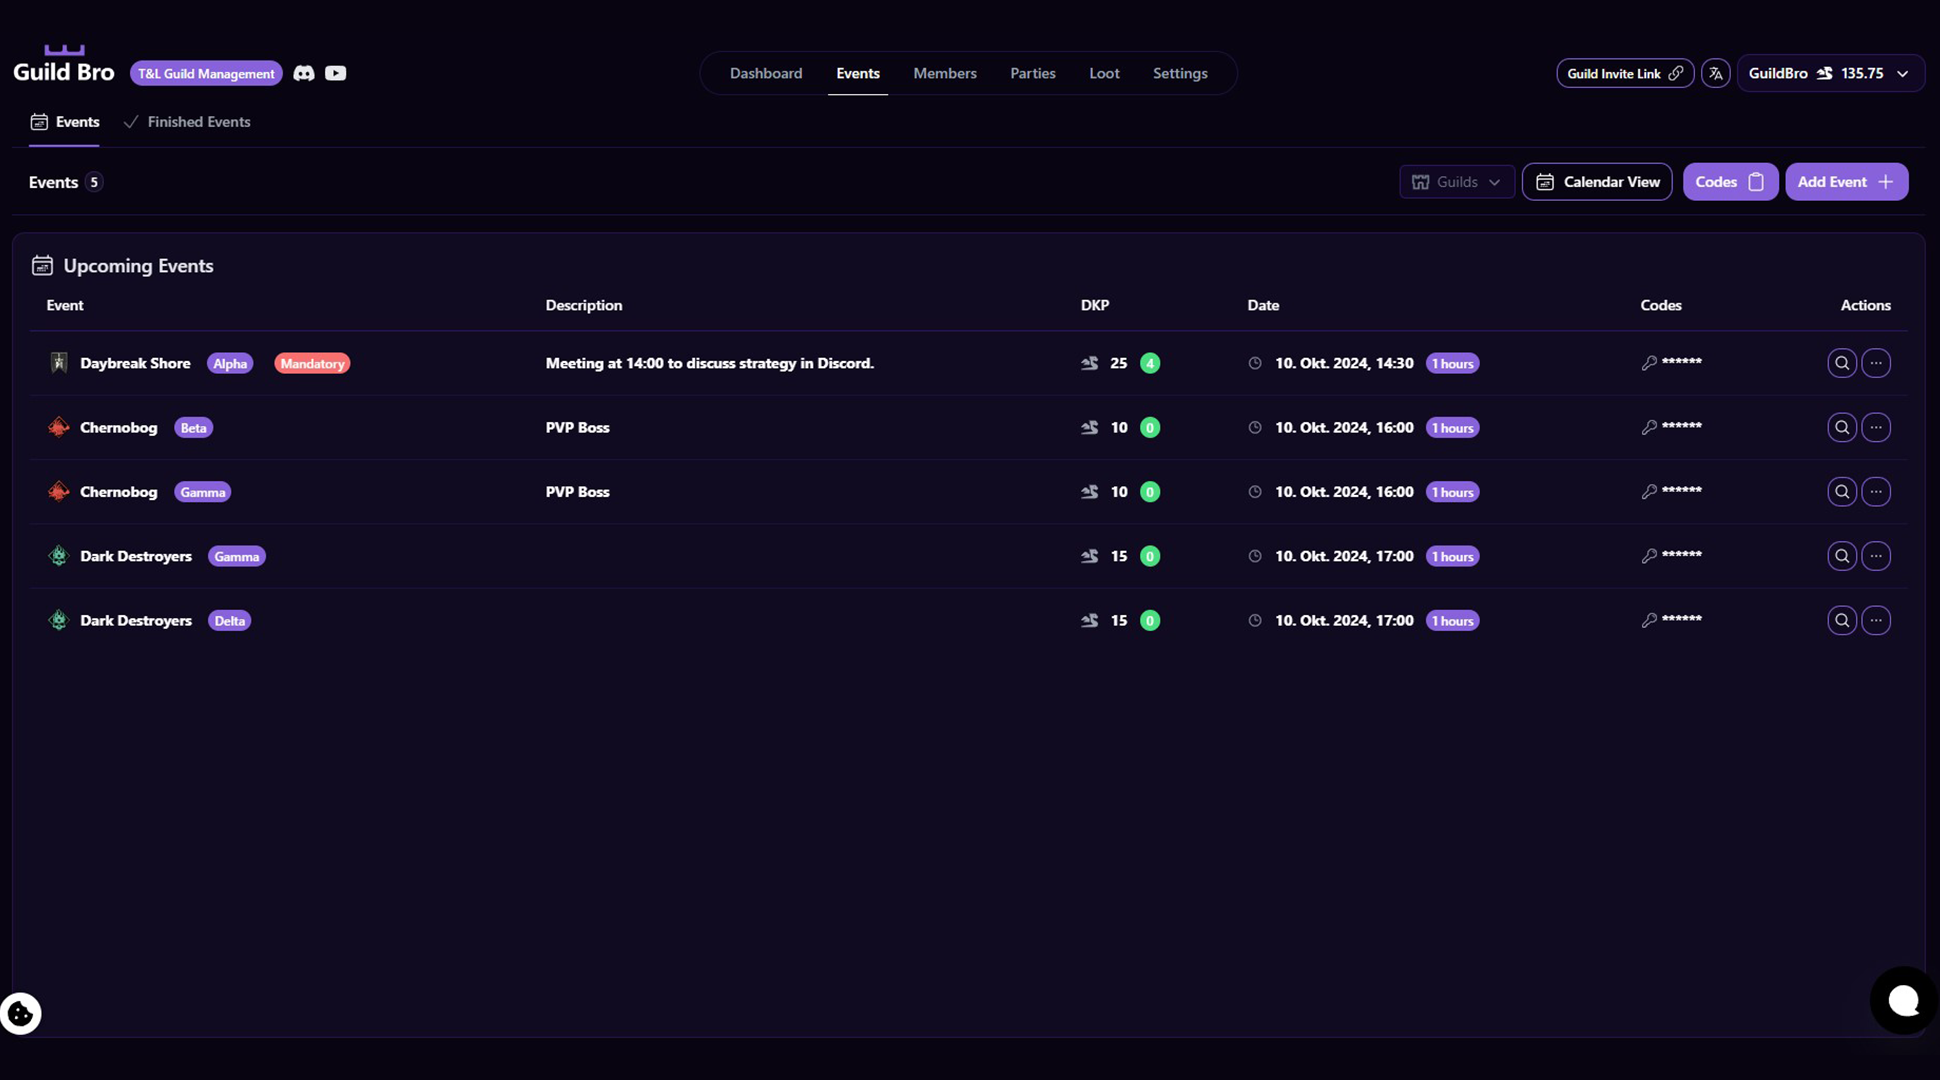Open the GuildBro account dropdown
1940x1080 pixels.
click(x=1830, y=73)
